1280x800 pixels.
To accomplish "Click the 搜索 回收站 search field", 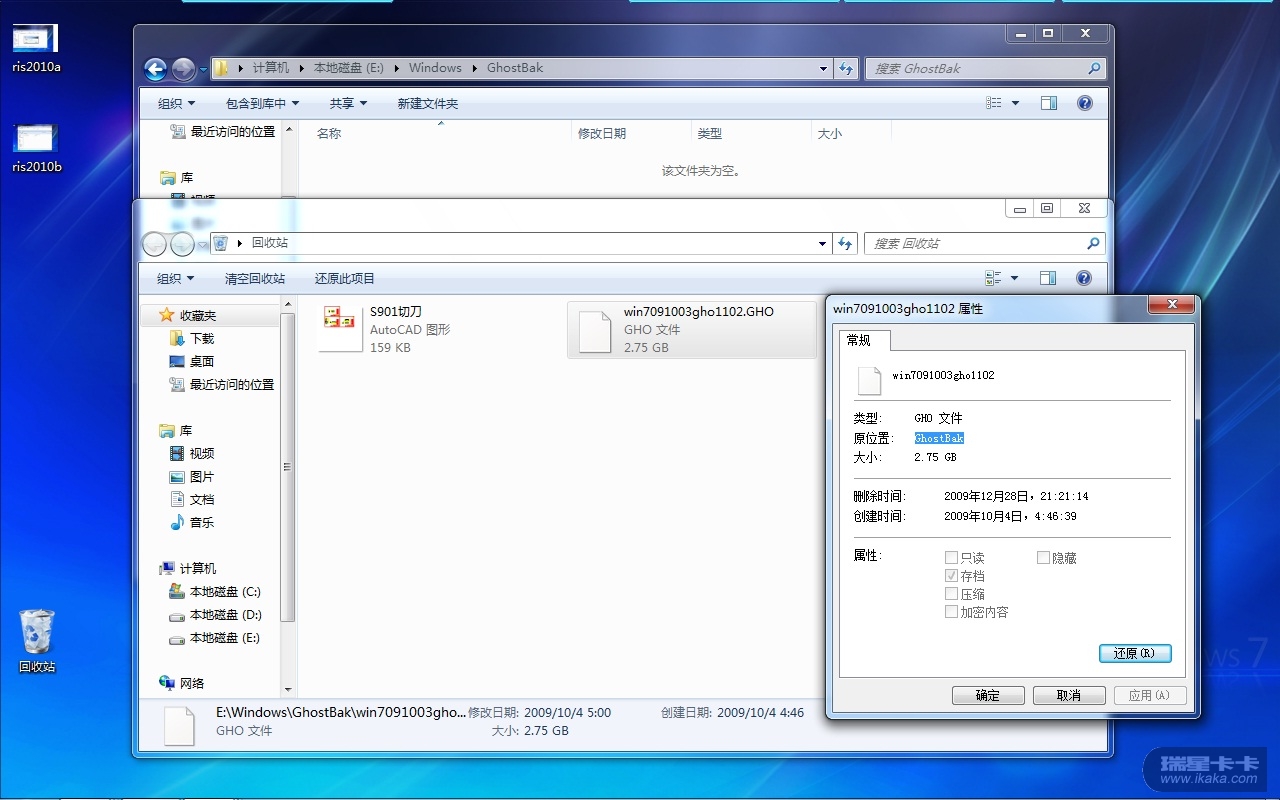I will click(x=975, y=244).
